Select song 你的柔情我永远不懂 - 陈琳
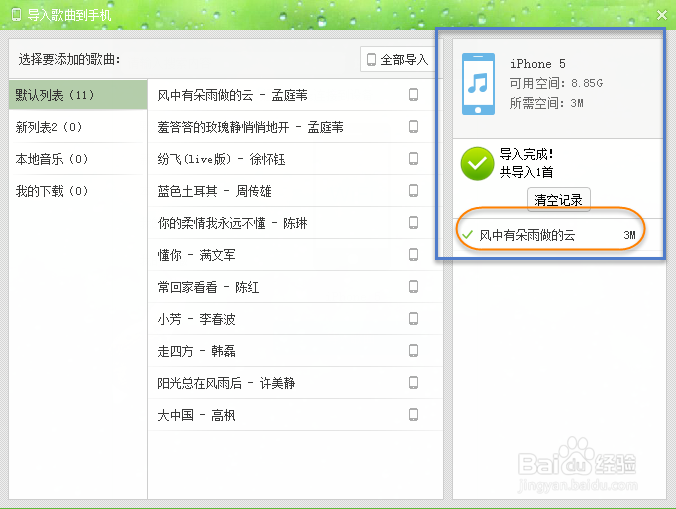 tap(295, 223)
